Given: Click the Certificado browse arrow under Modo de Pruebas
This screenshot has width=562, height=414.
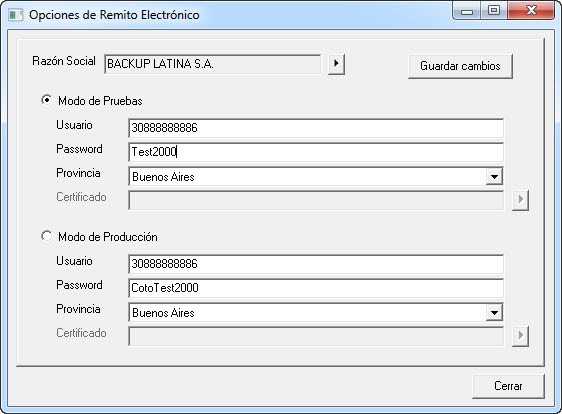Looking at the screenshot, I should click(520, 199).
